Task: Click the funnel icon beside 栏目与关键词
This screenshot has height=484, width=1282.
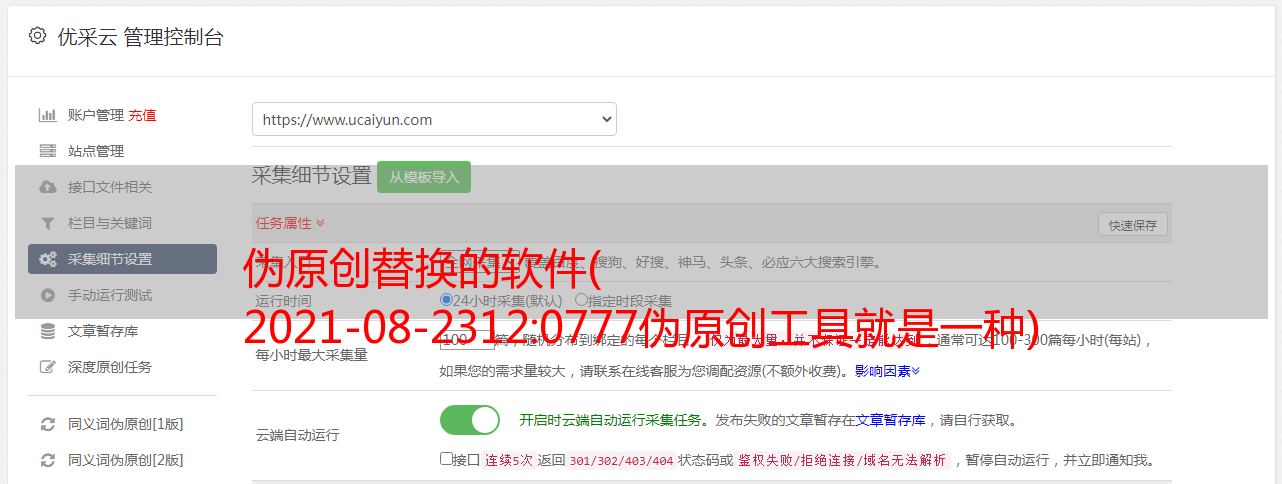Action: (47, 223)
